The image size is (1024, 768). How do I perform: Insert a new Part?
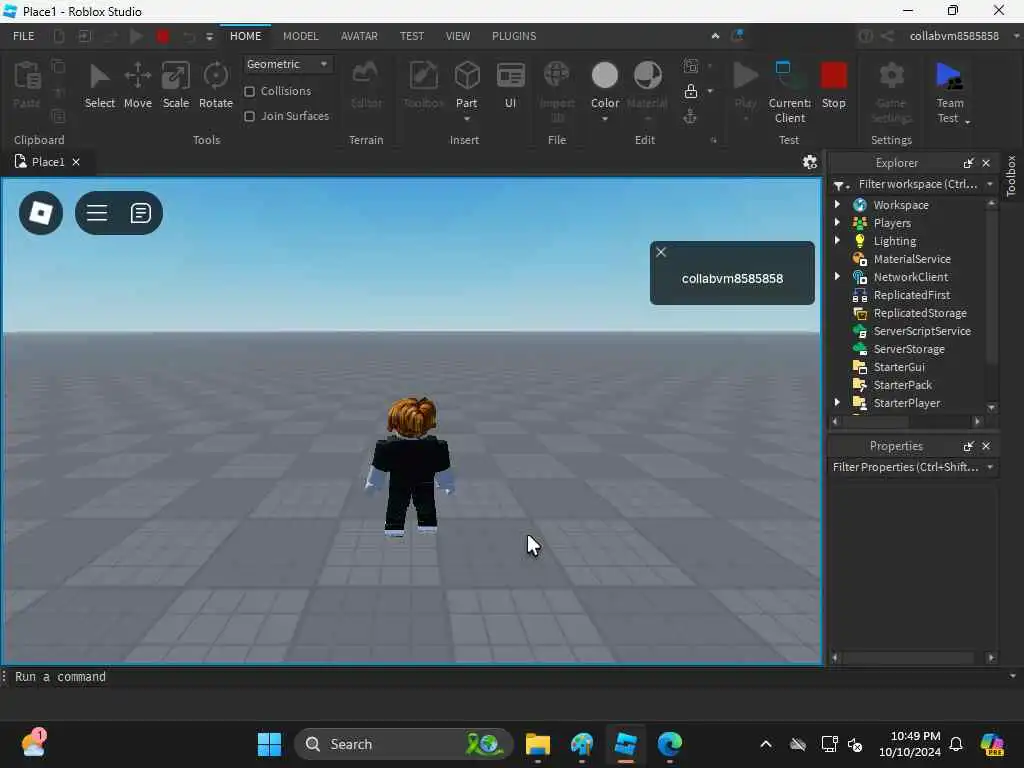coord(466,83)
